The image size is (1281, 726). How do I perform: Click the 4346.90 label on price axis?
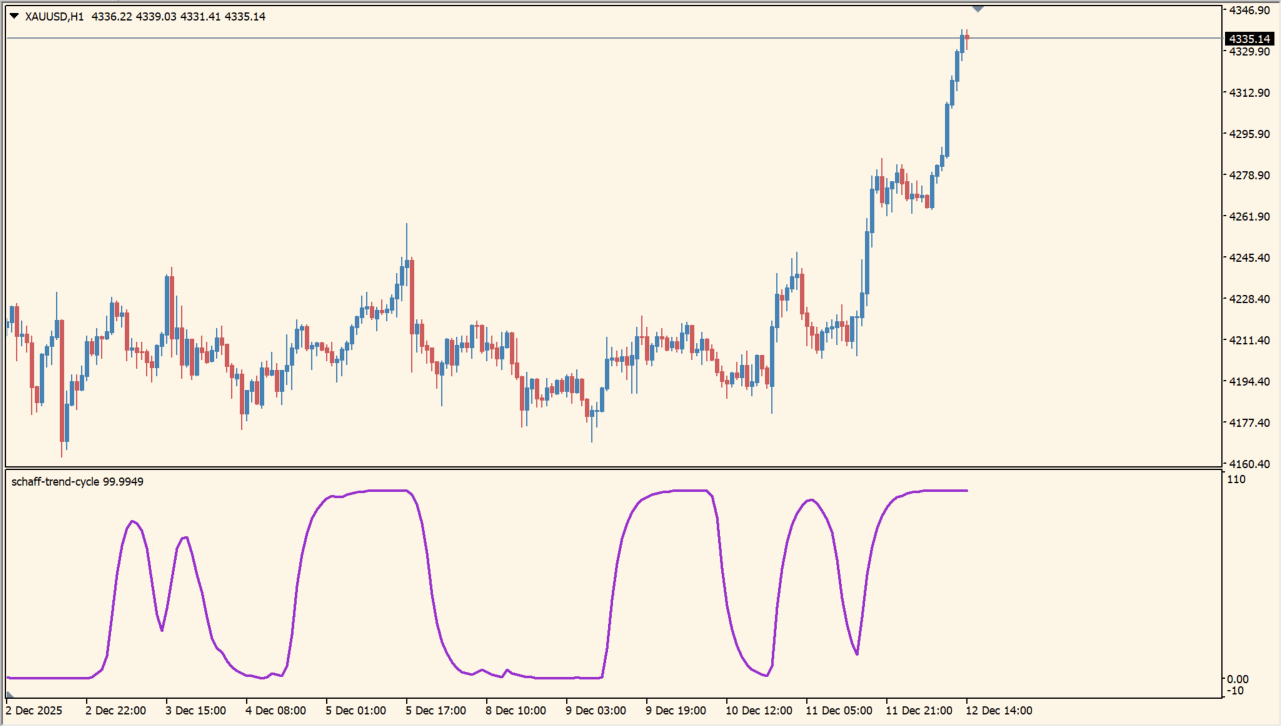pos(1249,10)
